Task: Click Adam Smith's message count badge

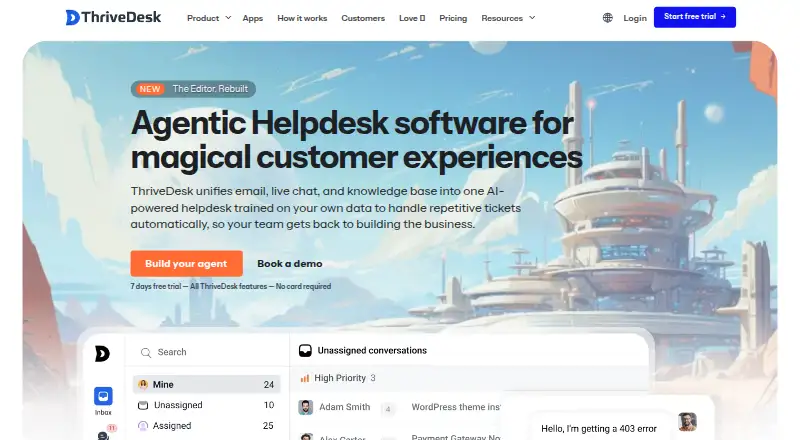Action: [x=388, y=408]
